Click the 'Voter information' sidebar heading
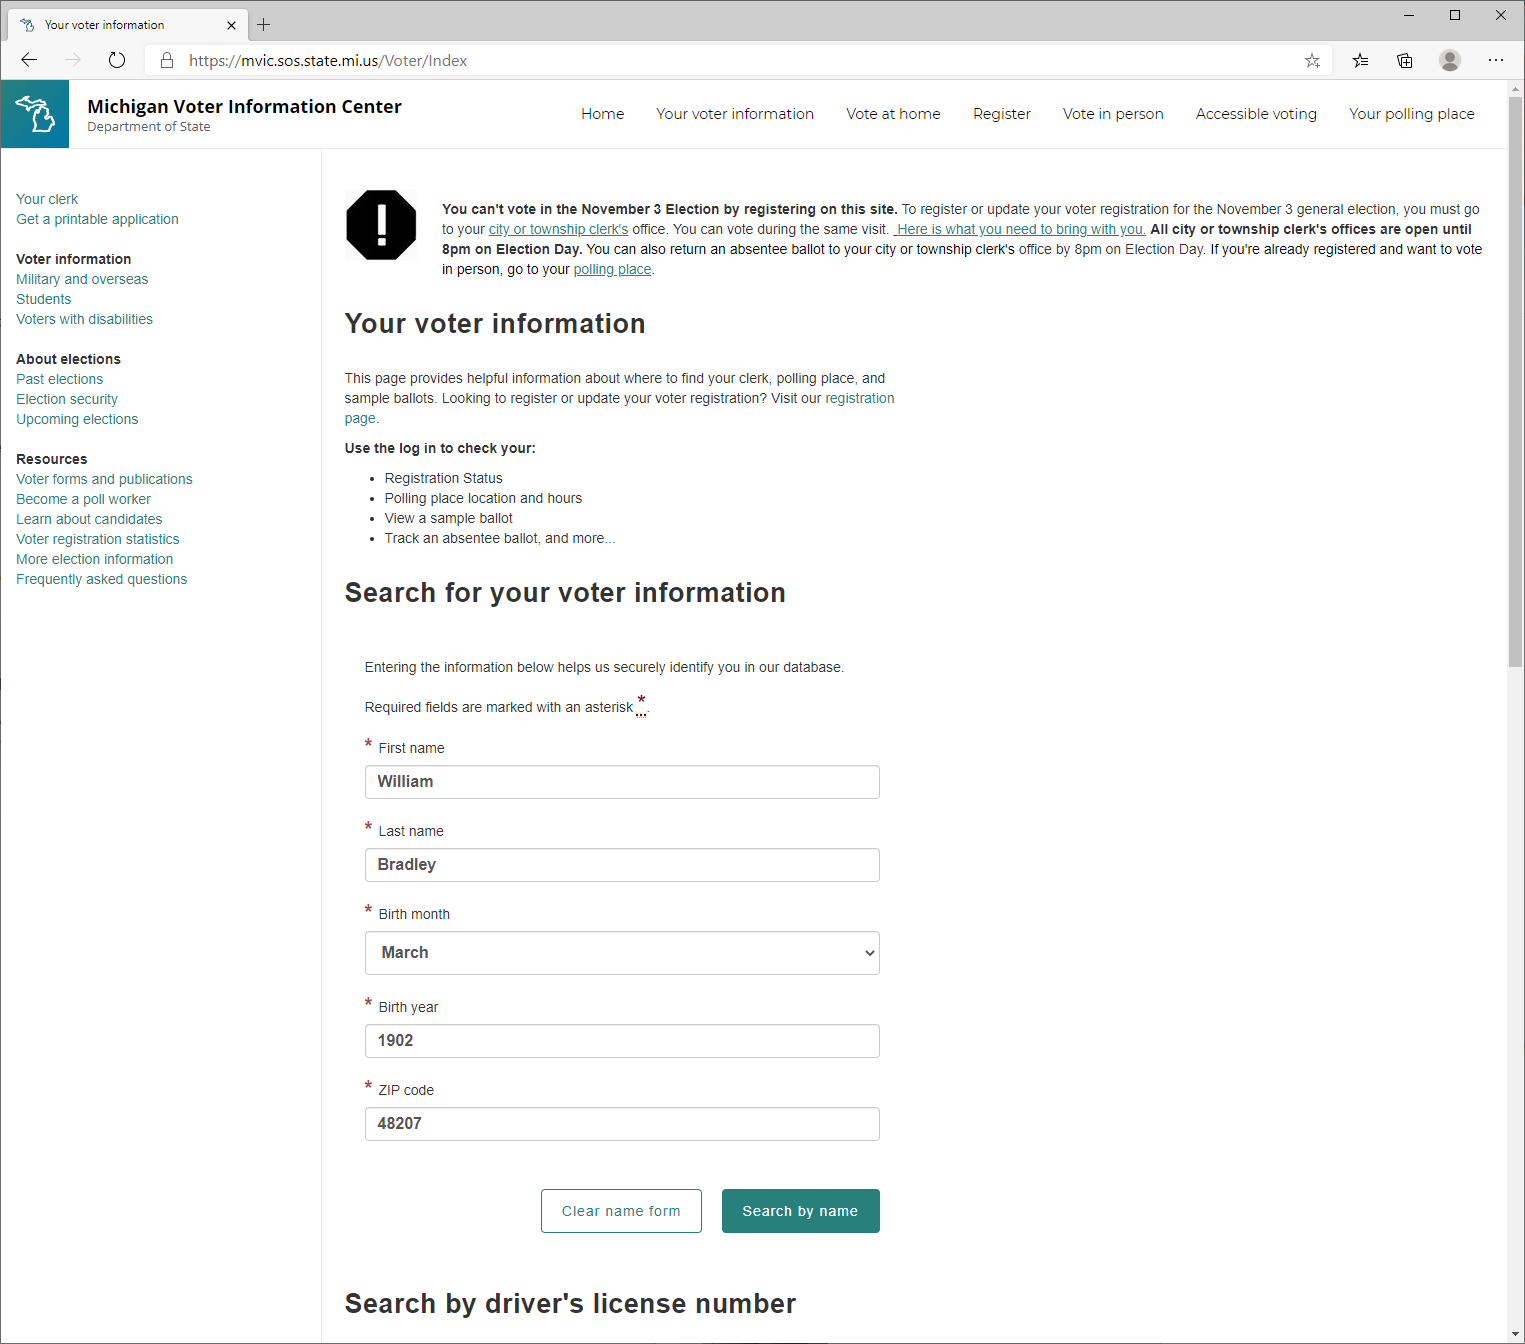Image resolution: width=1525 pixels, height=1344 pixels. pyautogui.click(x=73, y=259)
